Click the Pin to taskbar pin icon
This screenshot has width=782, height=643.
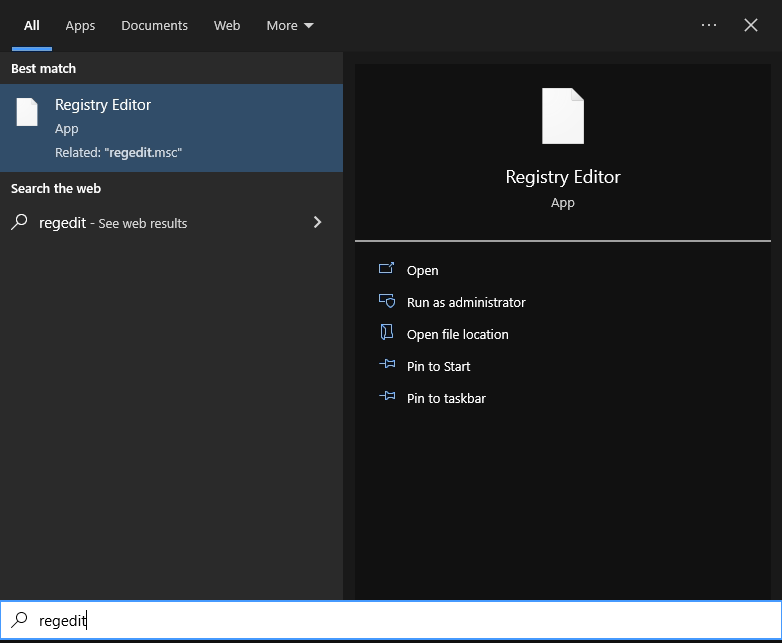tap(387, 398)
